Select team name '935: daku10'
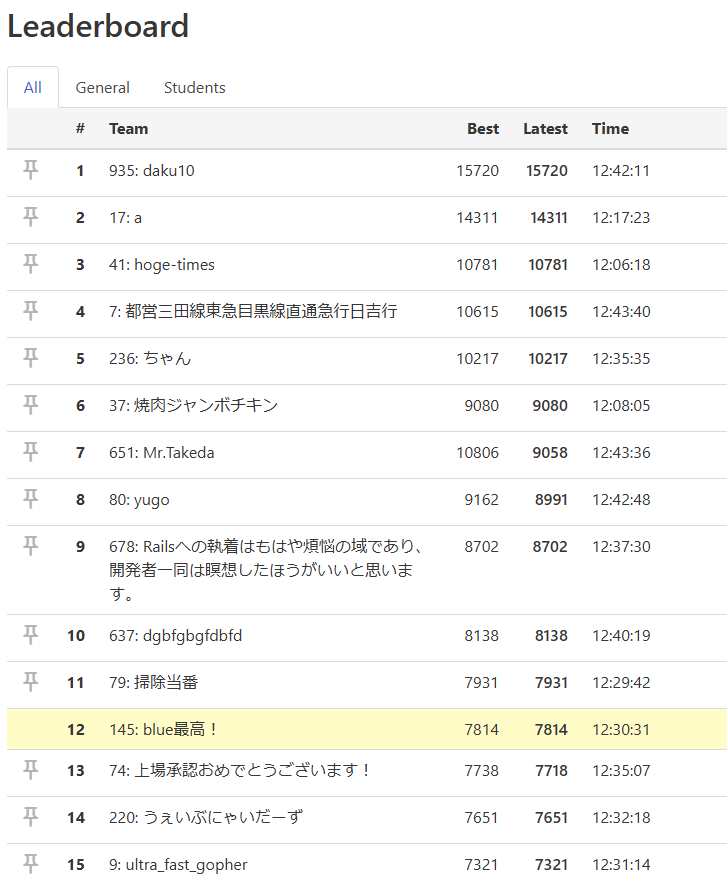Viewport: 727px width, 887px height. [x=152, y=171]
